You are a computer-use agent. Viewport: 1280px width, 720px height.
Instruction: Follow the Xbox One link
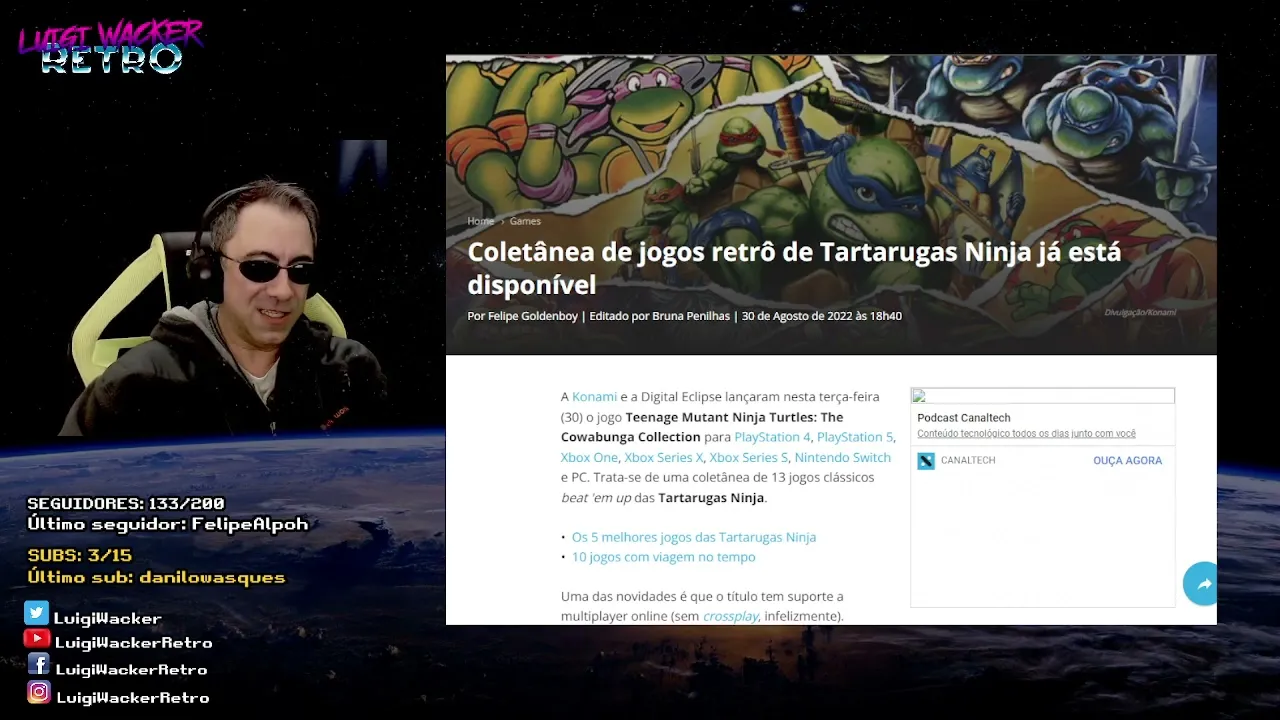point(589,457)
